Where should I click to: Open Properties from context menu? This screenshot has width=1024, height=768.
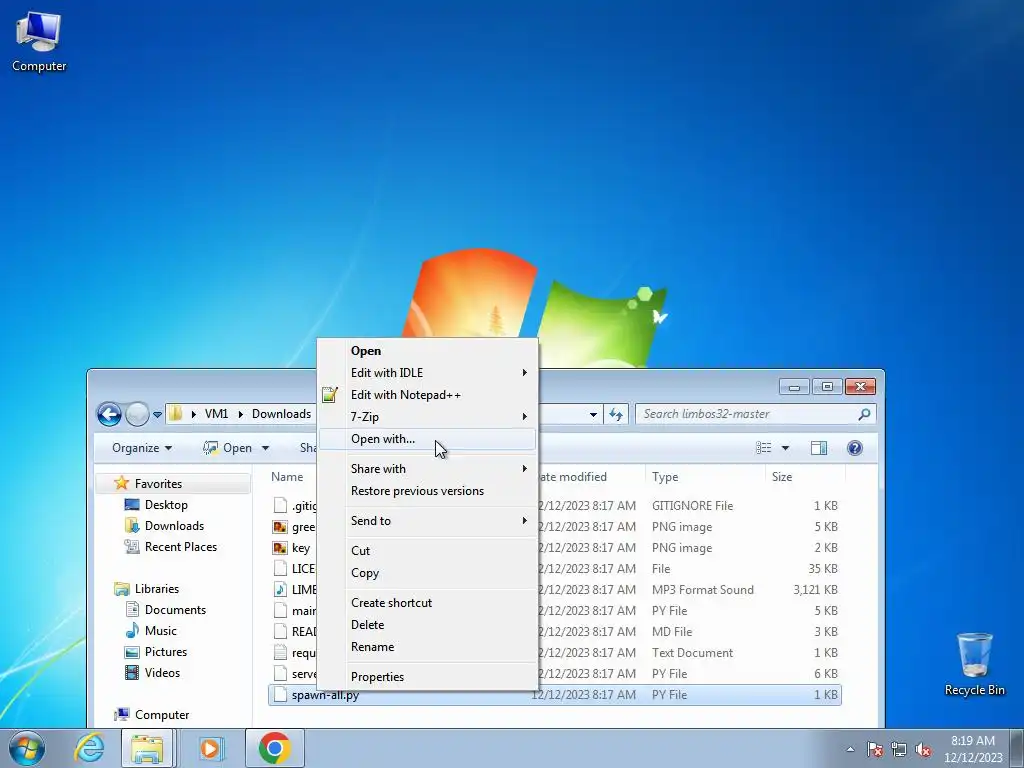tap(427, 677)
